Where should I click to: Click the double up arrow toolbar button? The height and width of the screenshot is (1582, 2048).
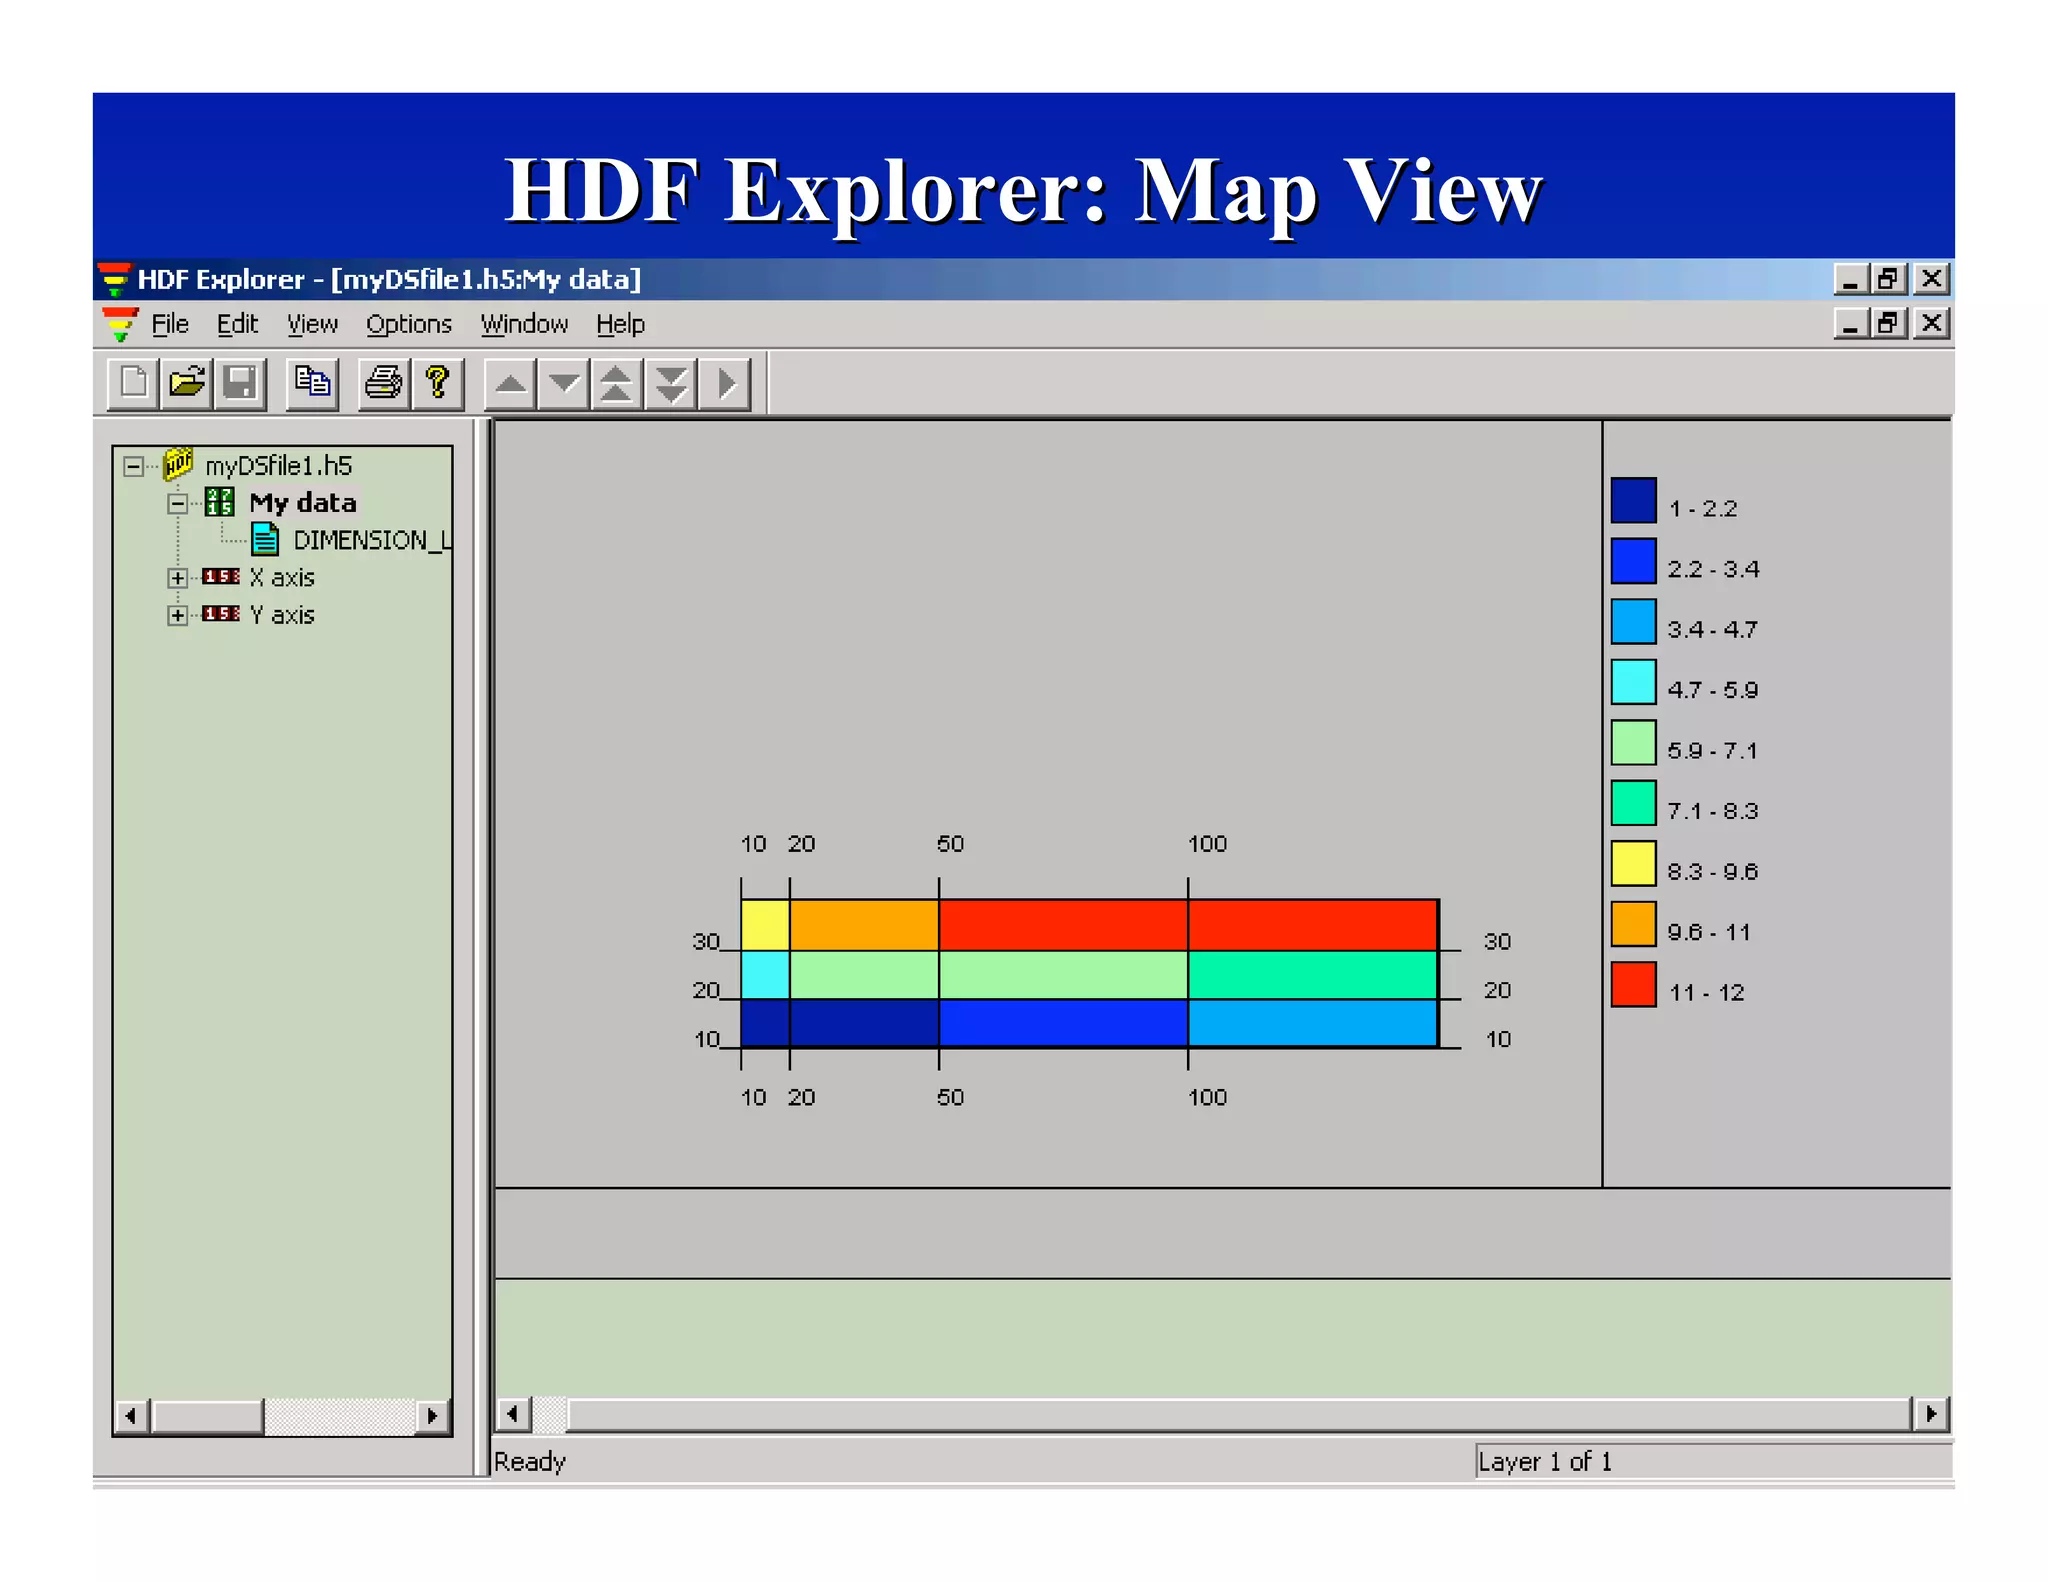(x=617, y=384)
